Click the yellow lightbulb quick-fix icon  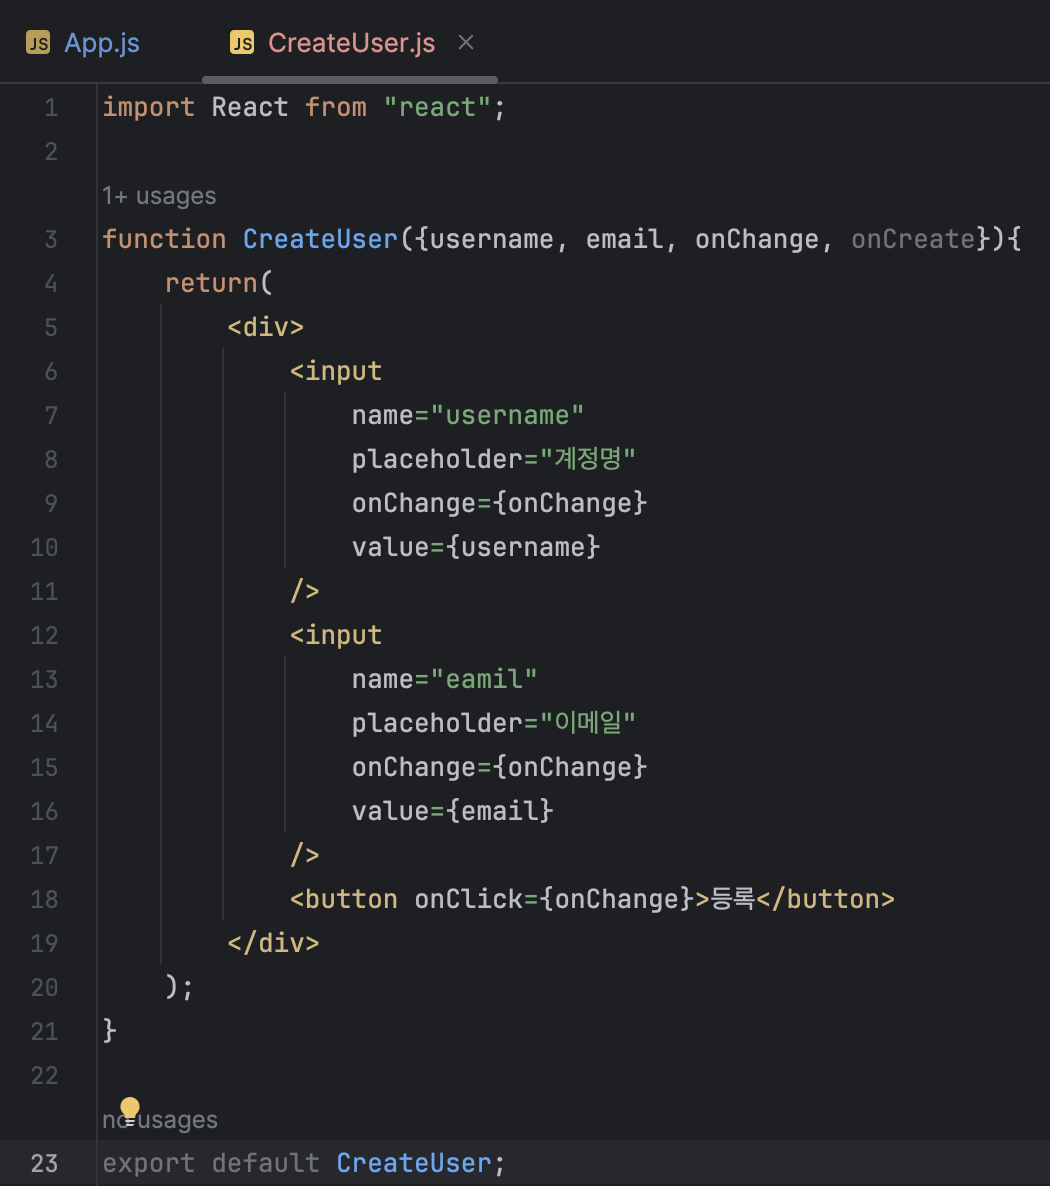point(130,1110)
